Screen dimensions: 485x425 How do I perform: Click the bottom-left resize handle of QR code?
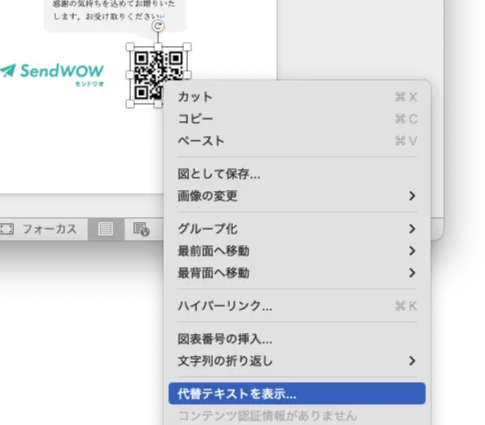pos(130,104)
